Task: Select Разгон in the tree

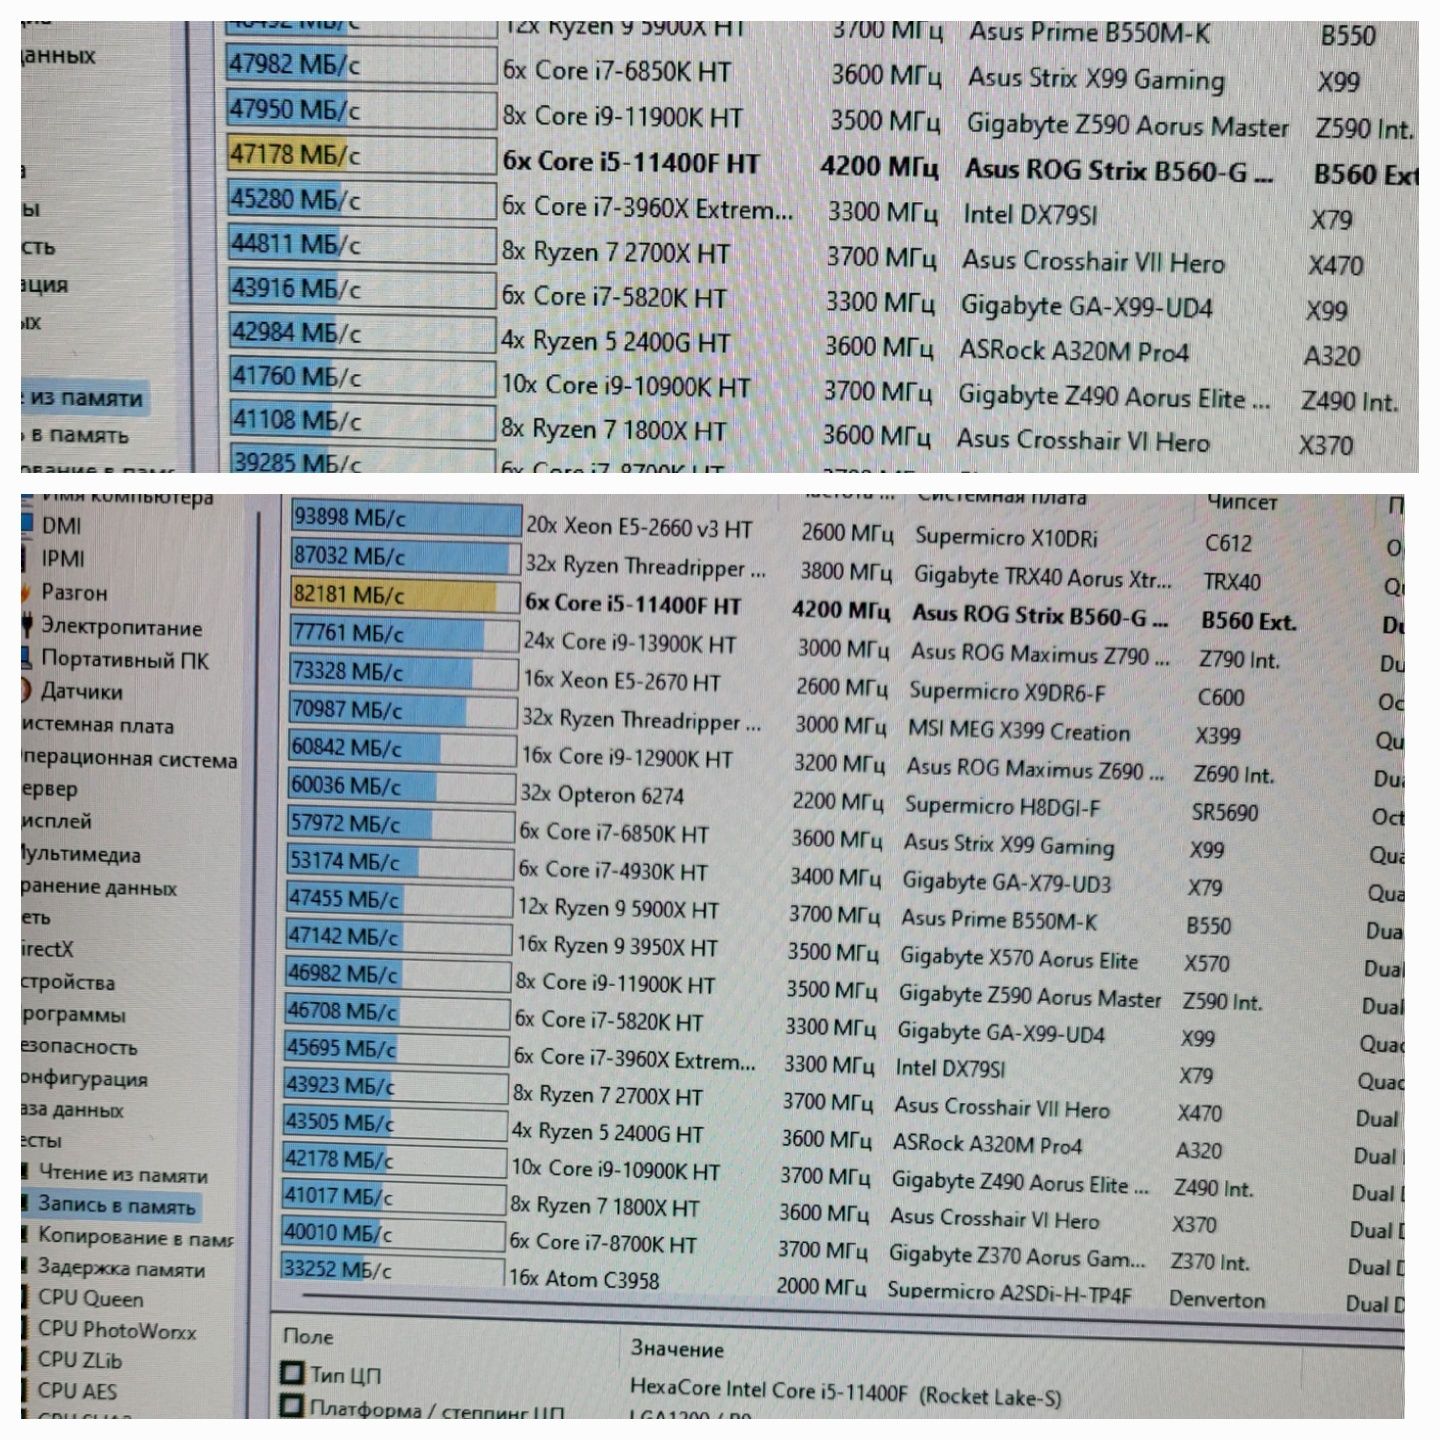Action: coord(74,593)
